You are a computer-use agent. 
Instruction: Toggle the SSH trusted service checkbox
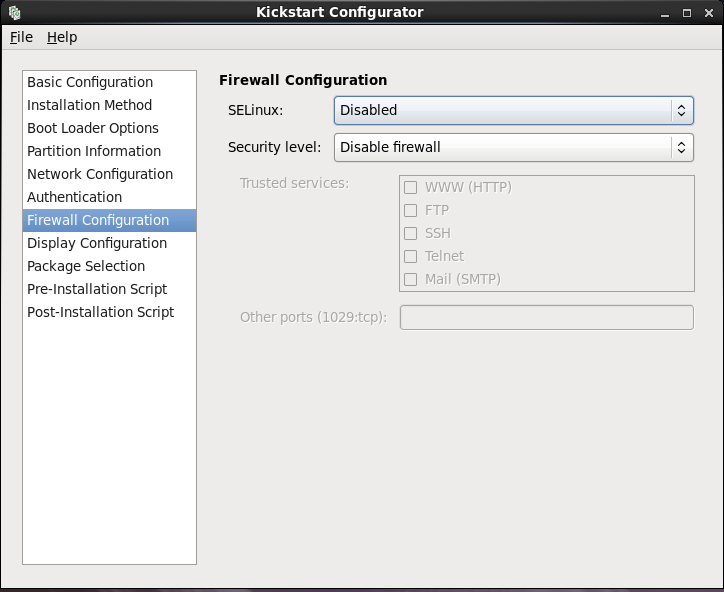coord(410,233)
